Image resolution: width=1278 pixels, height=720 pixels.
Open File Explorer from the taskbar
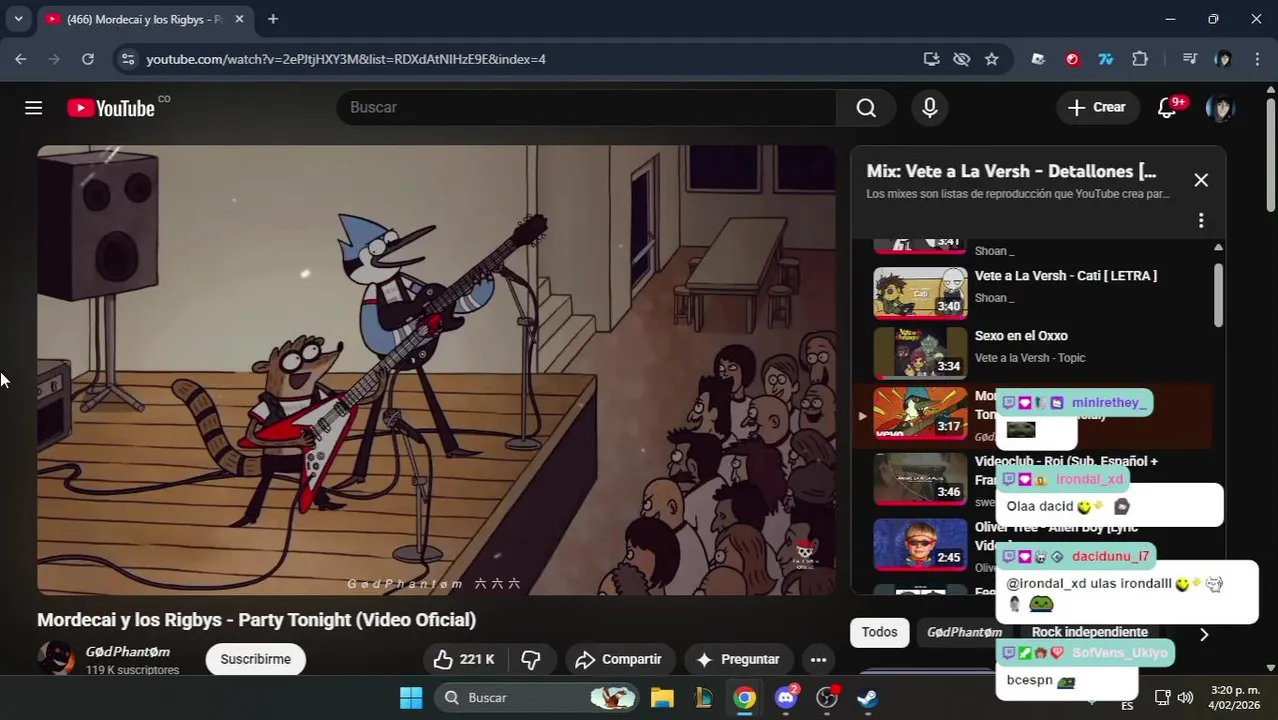662,698
